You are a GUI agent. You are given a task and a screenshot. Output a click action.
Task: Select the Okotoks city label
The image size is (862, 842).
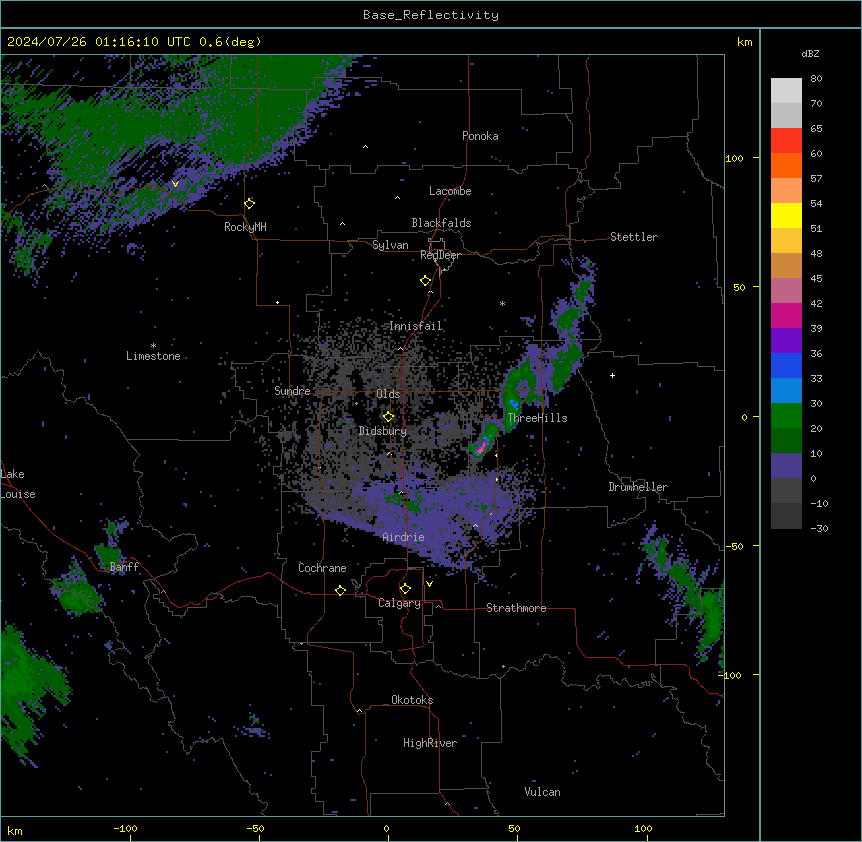(412, 700)
